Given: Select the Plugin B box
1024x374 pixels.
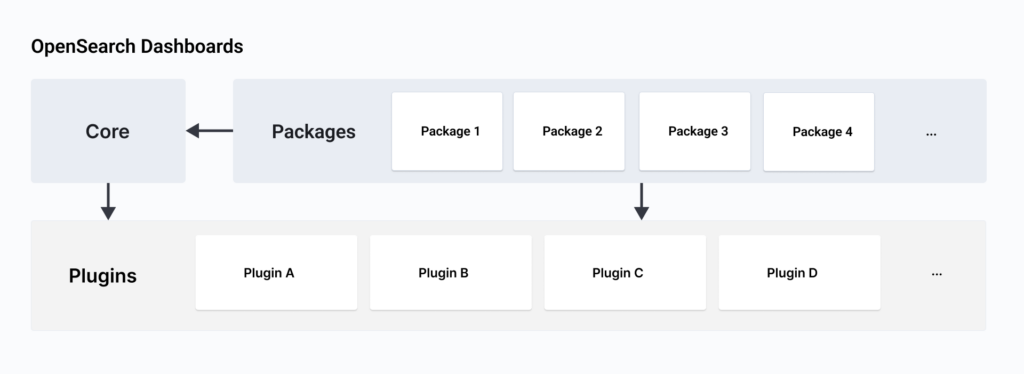Looking at the screenshot, I should [451, 272].
